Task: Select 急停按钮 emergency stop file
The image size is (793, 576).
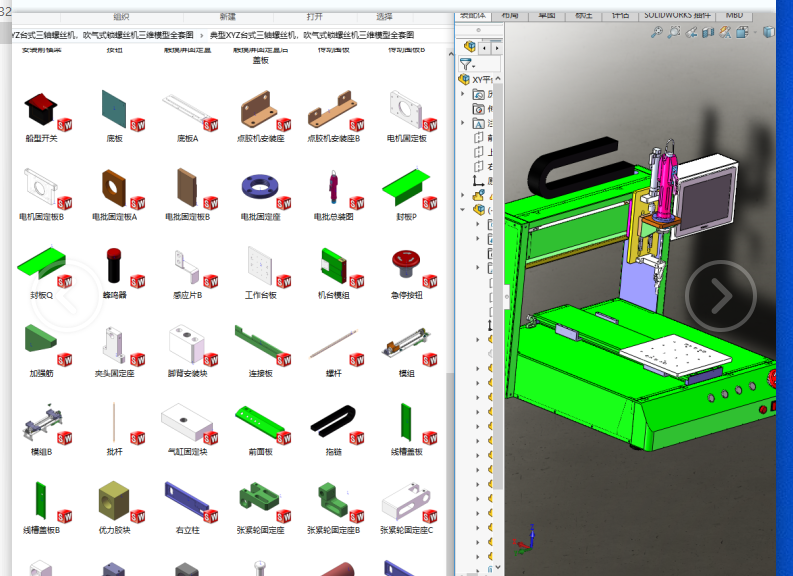Action: coord(407,274)
